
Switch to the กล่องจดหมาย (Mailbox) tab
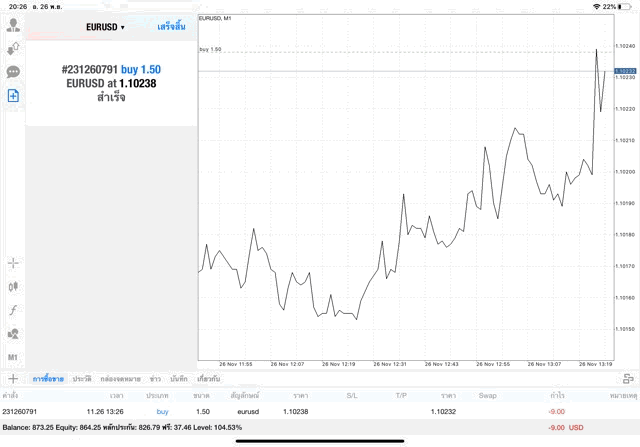pos(122,379)
